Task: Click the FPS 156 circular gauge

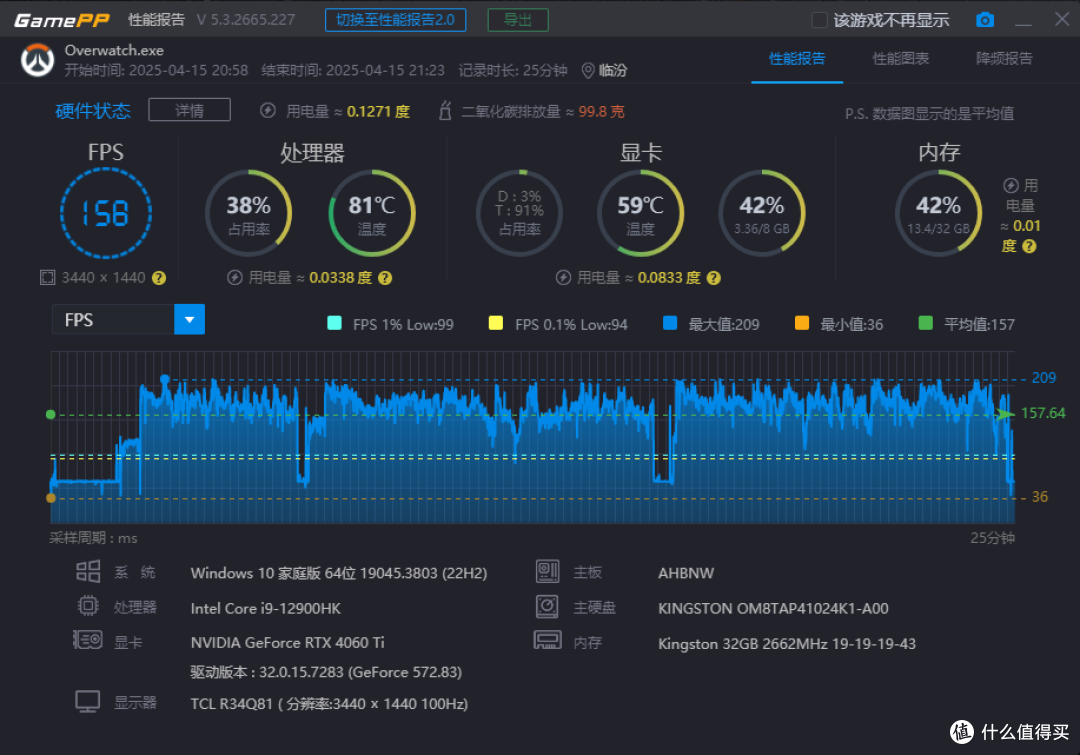Action: tap(105, 213)
